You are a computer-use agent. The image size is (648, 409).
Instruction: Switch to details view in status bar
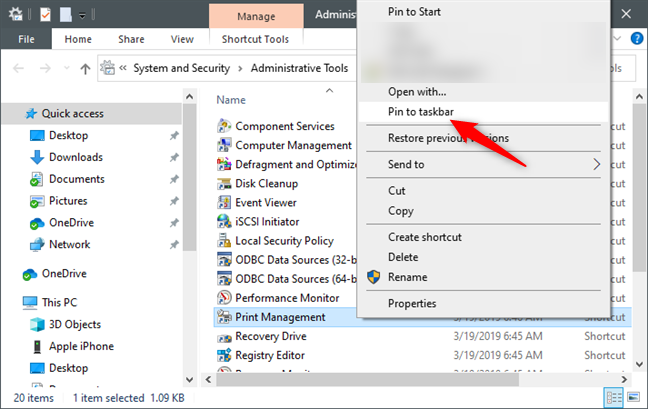[x=614, y=397]
